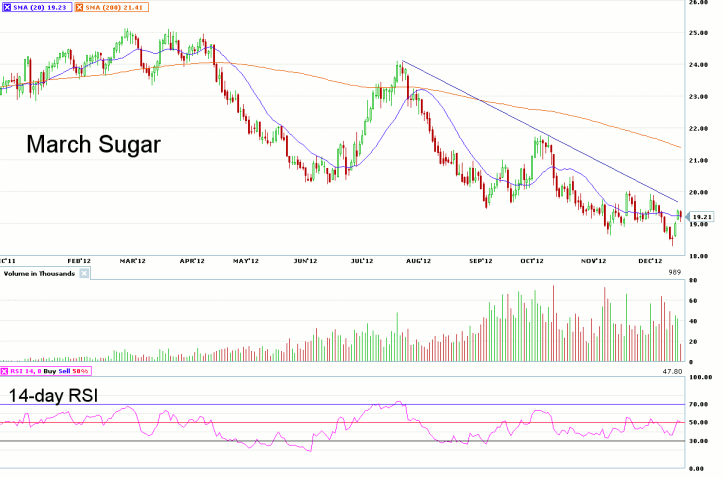Remove the SMA (200) indicator with its X
Screen dimensions: 725x478
84,6
